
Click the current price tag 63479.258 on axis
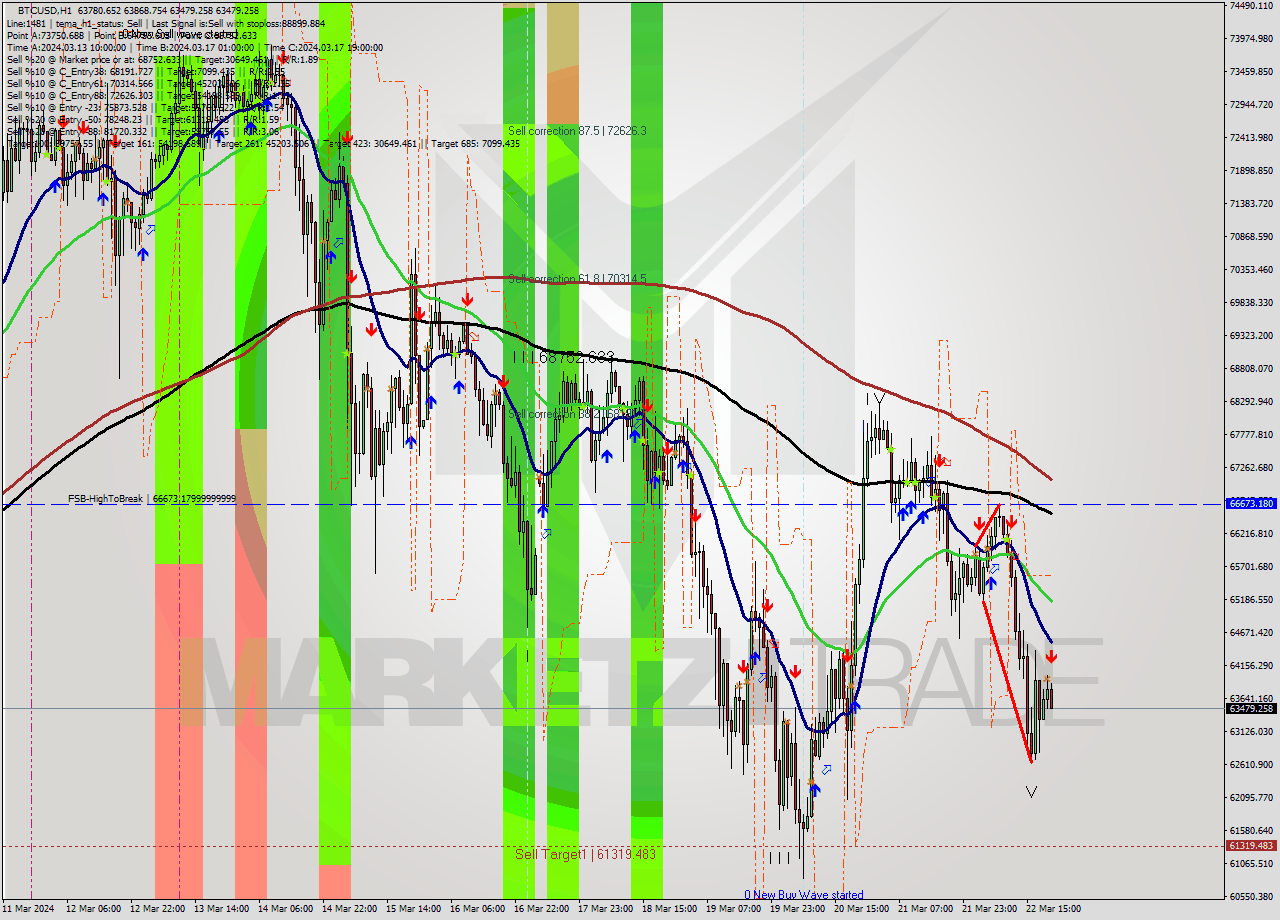[1251, 708]
